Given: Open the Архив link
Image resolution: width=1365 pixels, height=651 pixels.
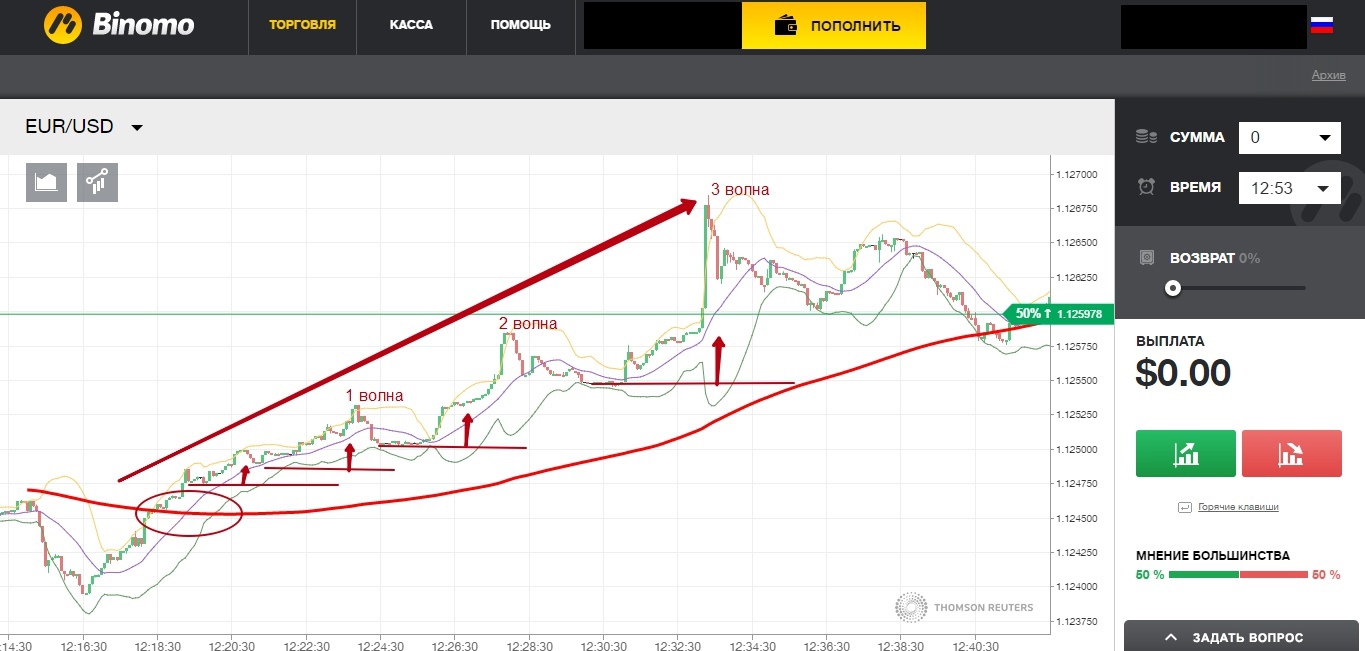Looking at the screenshot, I should click(x=1328, y=76).
